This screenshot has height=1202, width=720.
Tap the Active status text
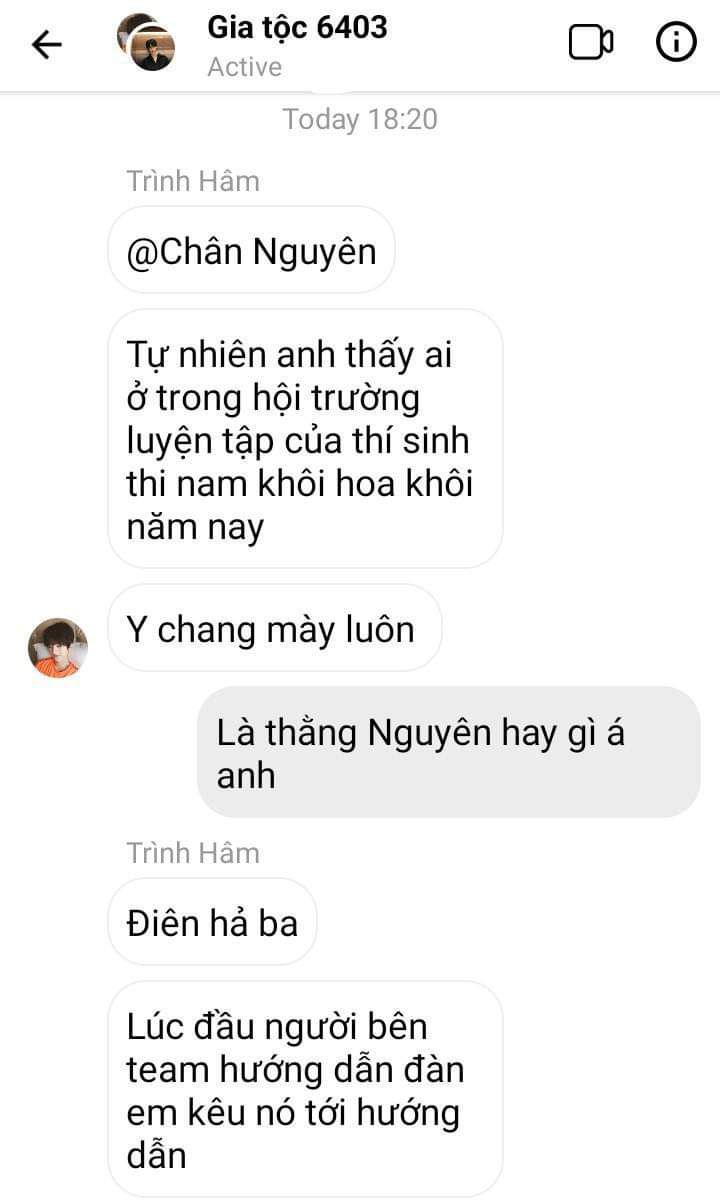(245, 67)
